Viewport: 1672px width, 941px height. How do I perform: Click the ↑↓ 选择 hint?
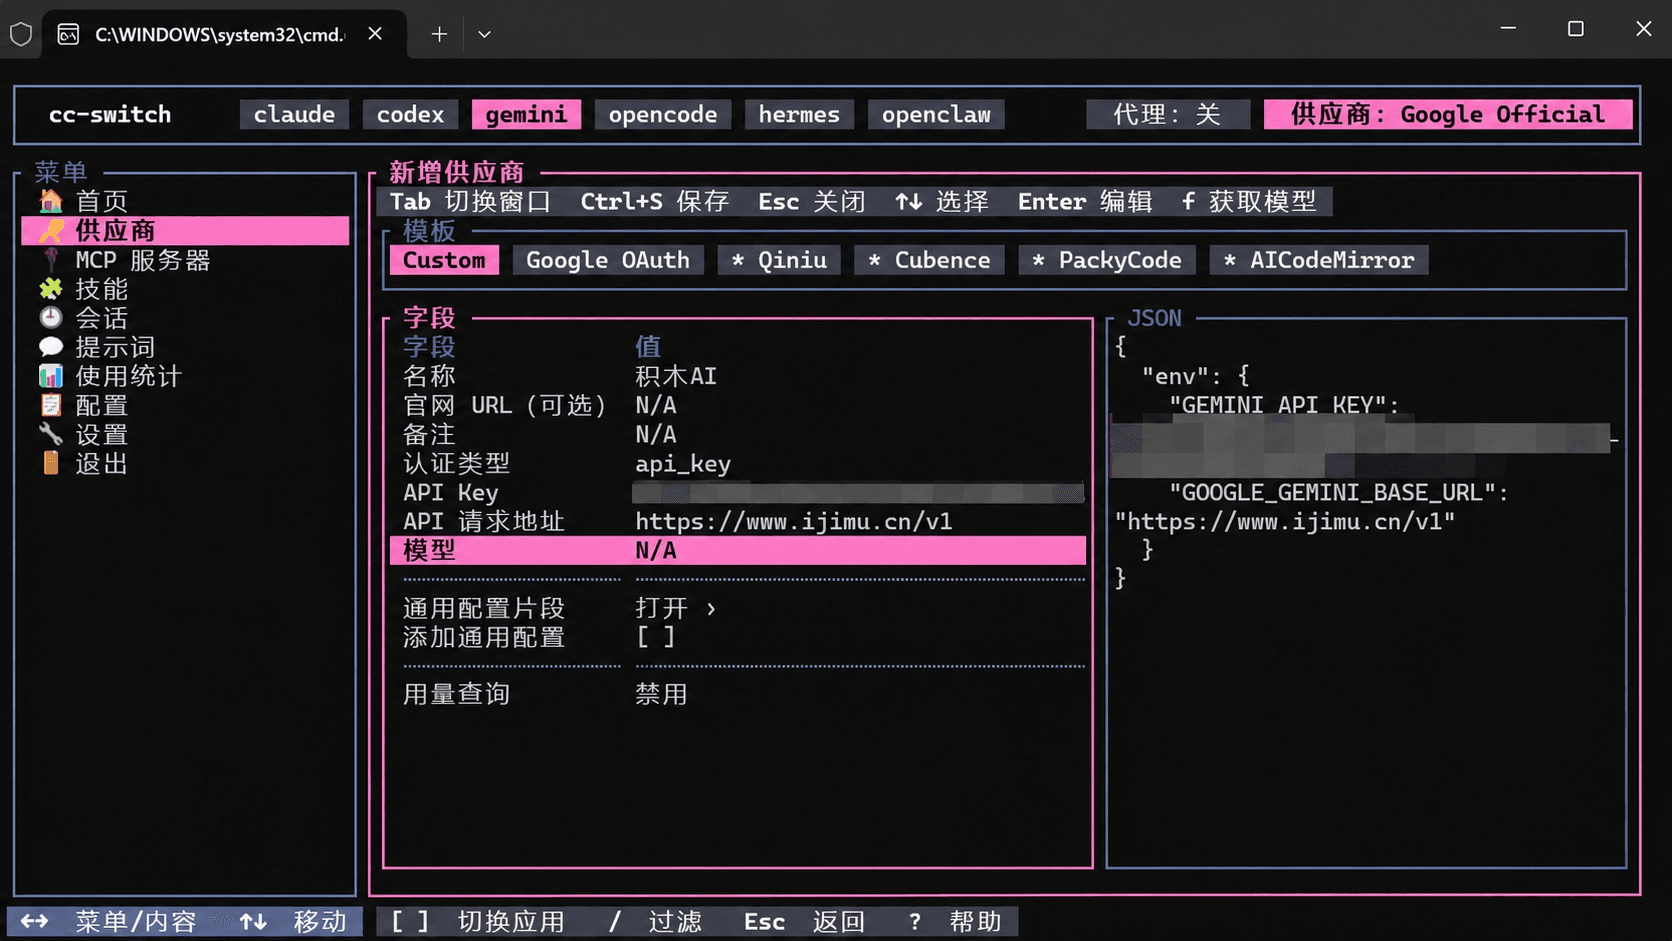point(942,202)
